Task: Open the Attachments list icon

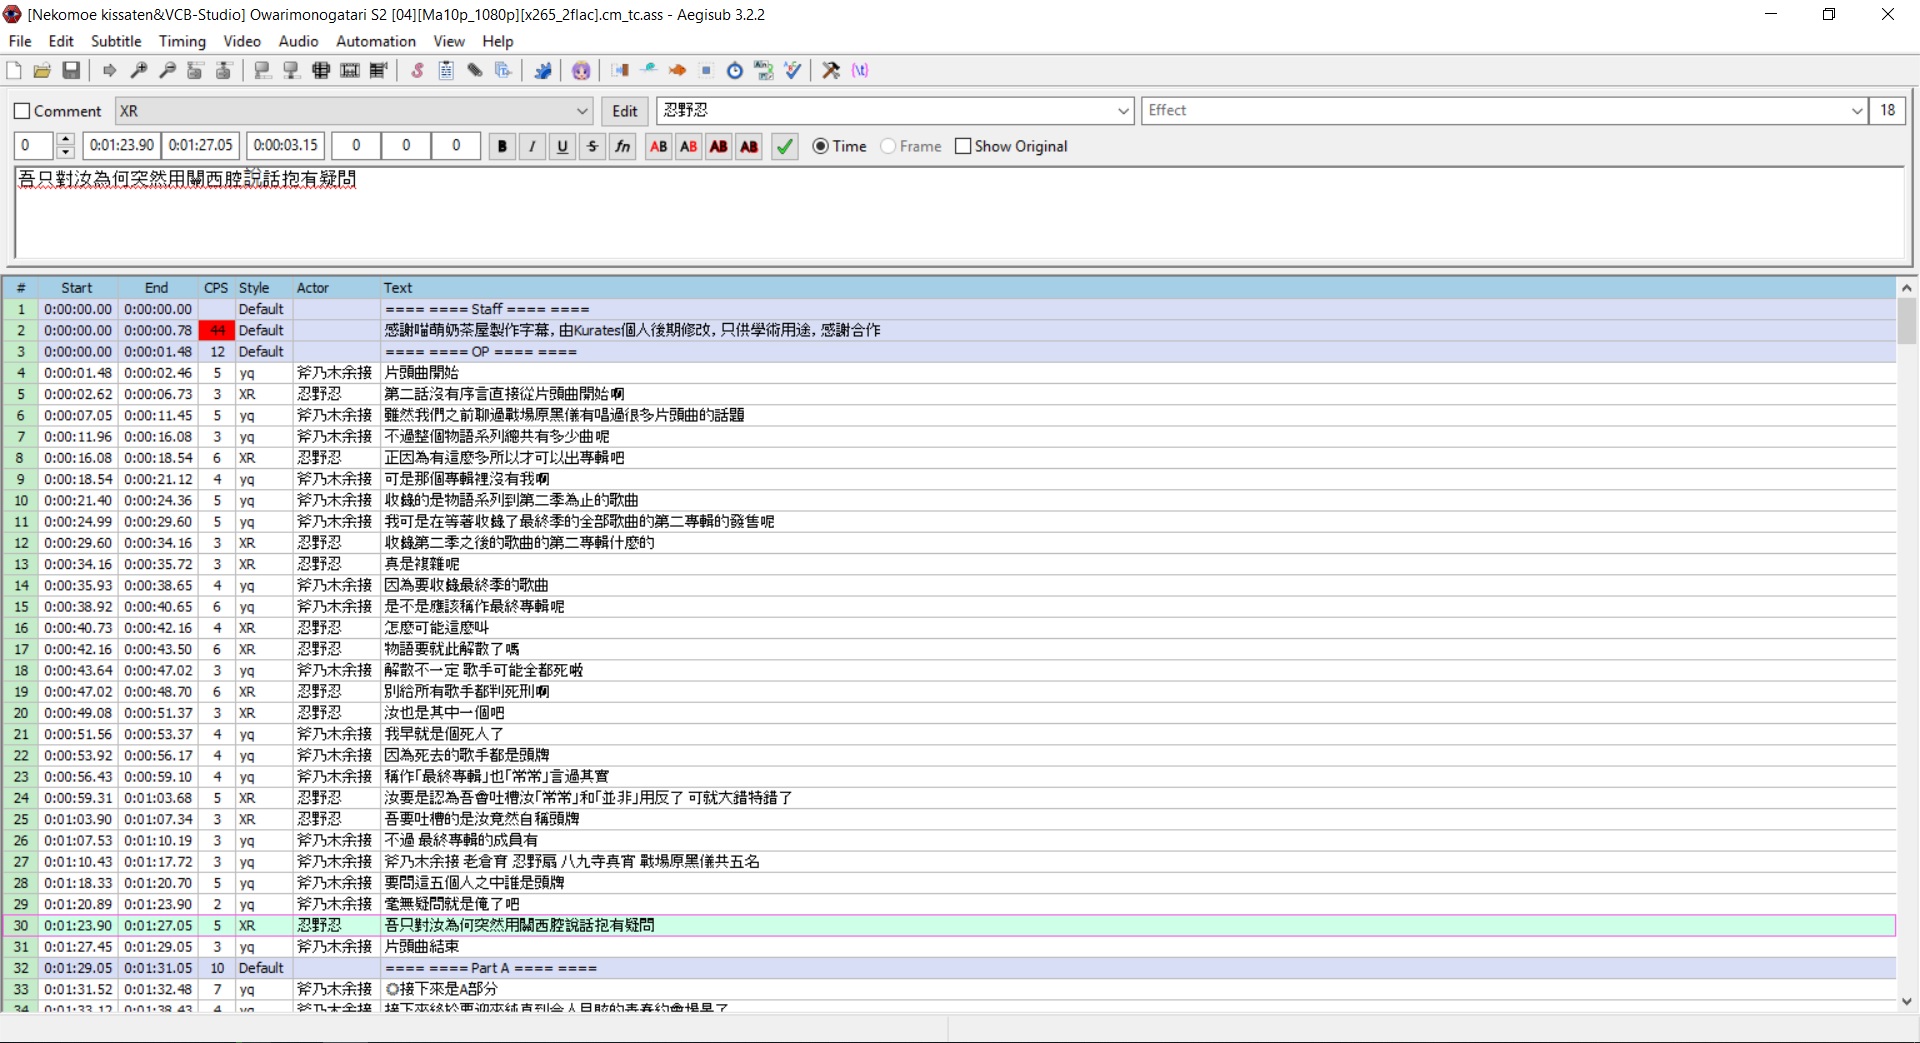Action: 475,70
